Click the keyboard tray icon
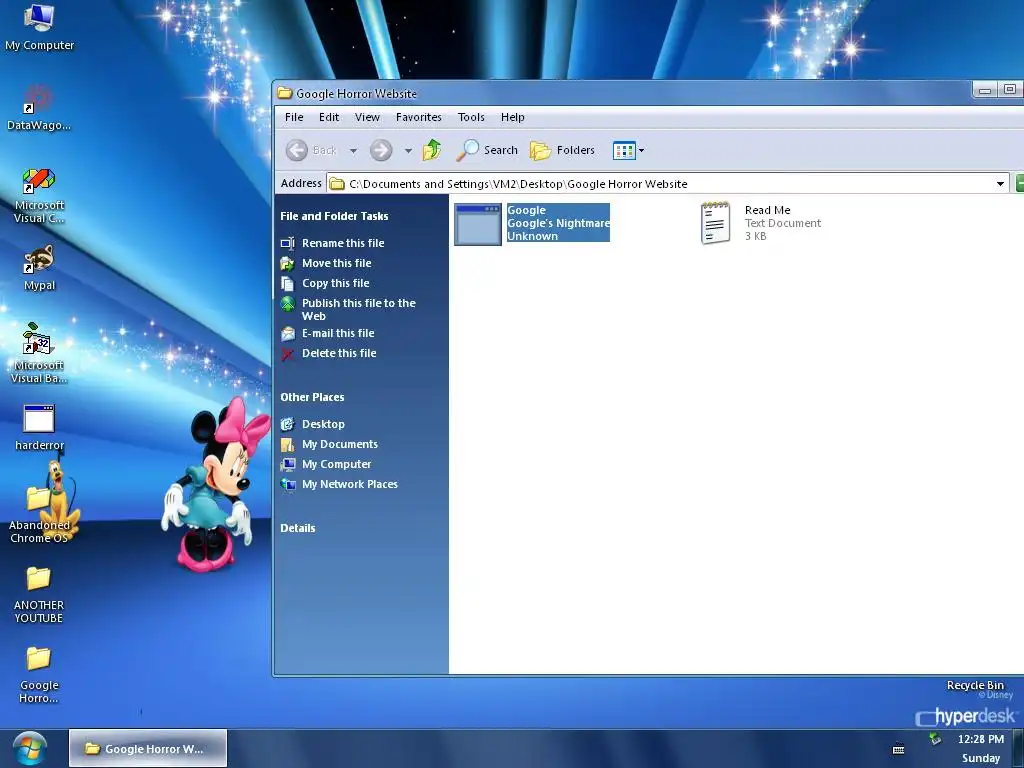1024x768 pixels. (x=899, y=748)
